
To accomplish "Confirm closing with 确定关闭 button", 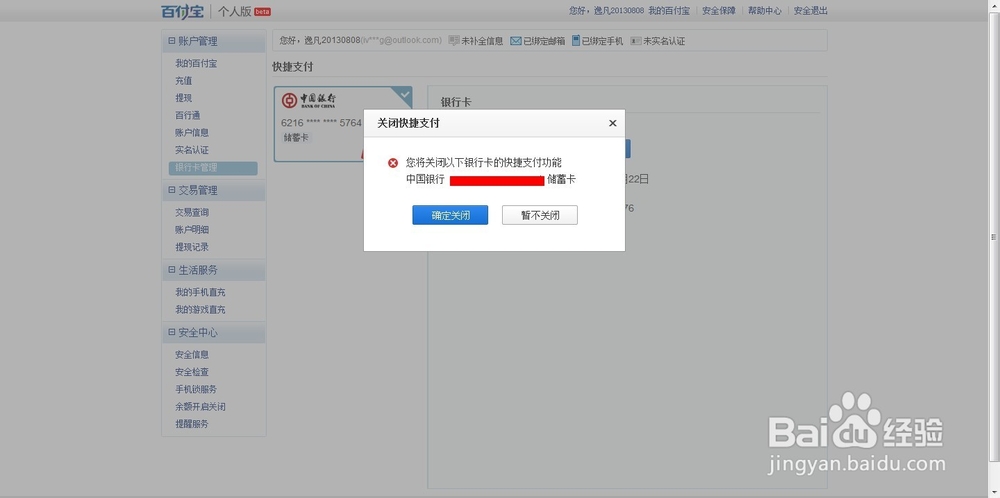I will (x=450, y=215).
